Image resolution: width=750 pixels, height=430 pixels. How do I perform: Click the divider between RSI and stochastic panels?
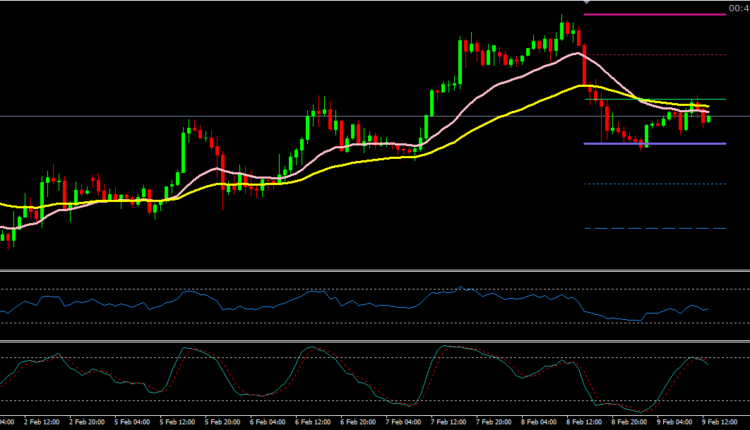[375, 341]
